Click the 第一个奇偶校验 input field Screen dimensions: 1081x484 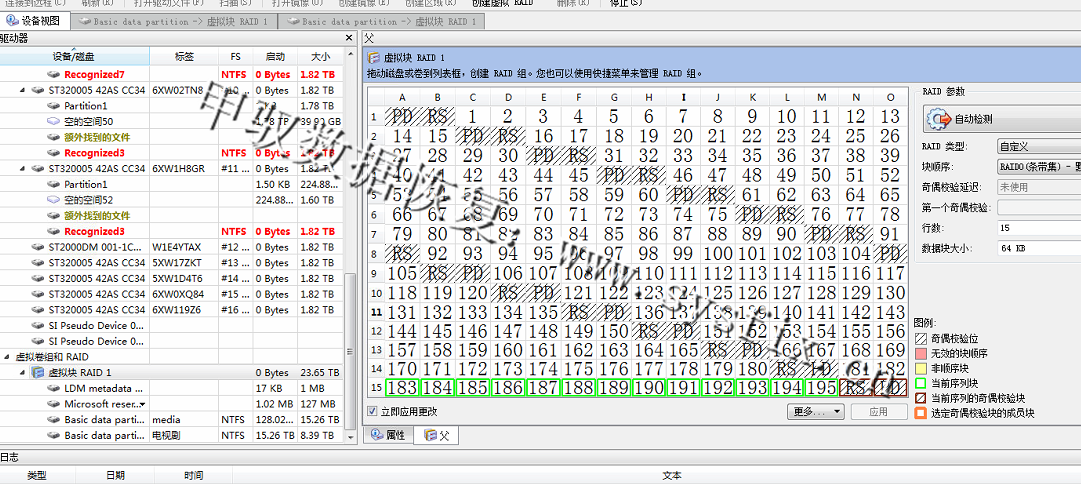point(1039,207)
